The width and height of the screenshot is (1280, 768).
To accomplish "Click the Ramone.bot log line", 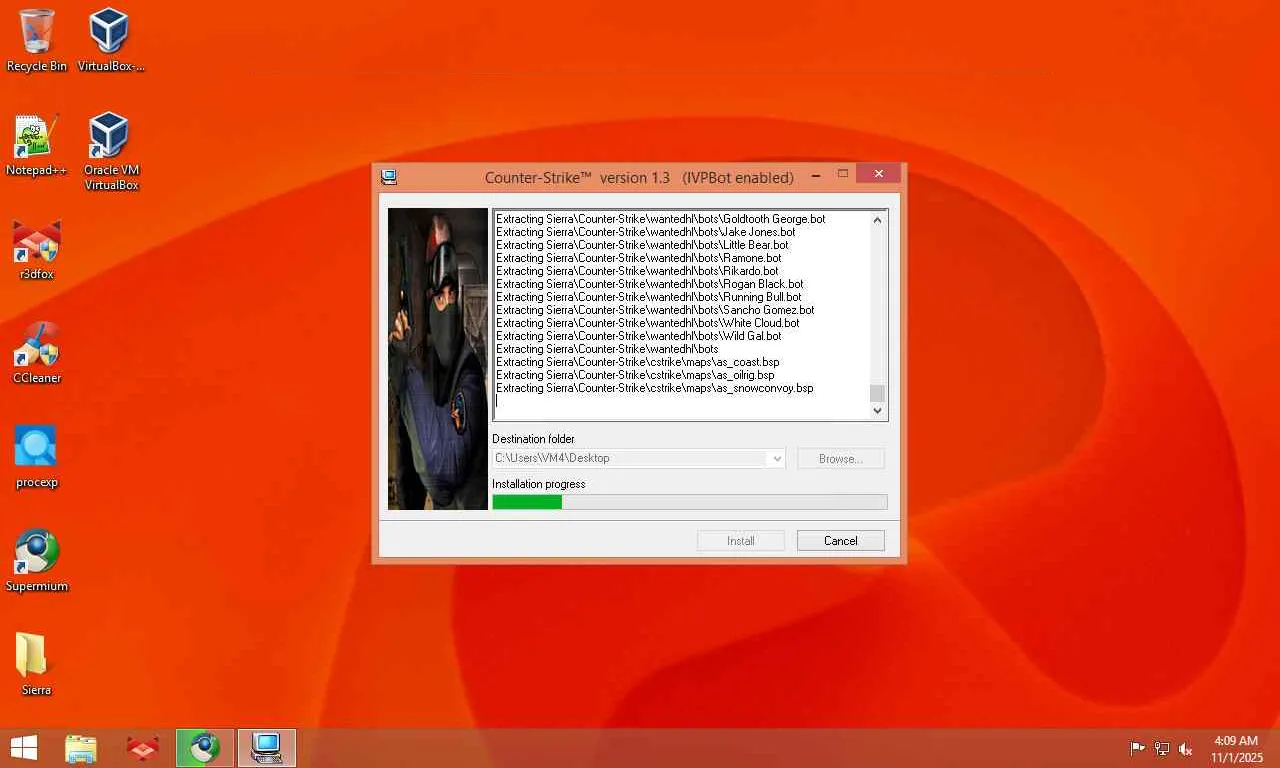I will tap(639, 258).
